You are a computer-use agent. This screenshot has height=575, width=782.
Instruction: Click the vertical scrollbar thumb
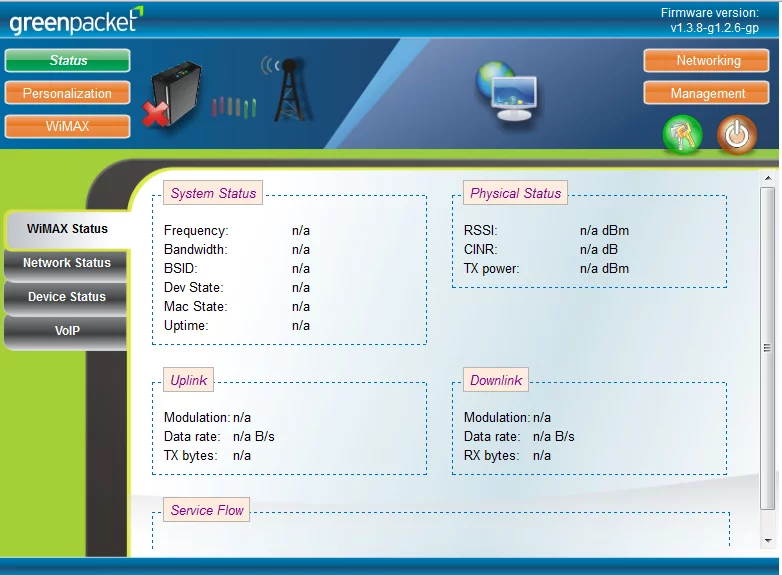[x=767, y=348]
